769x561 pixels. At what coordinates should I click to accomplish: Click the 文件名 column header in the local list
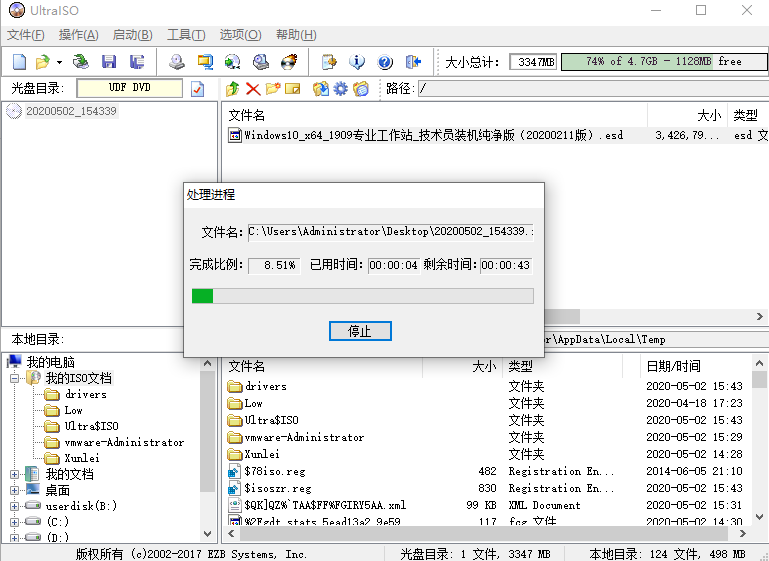pyautogui.click(x=322, y=366)
